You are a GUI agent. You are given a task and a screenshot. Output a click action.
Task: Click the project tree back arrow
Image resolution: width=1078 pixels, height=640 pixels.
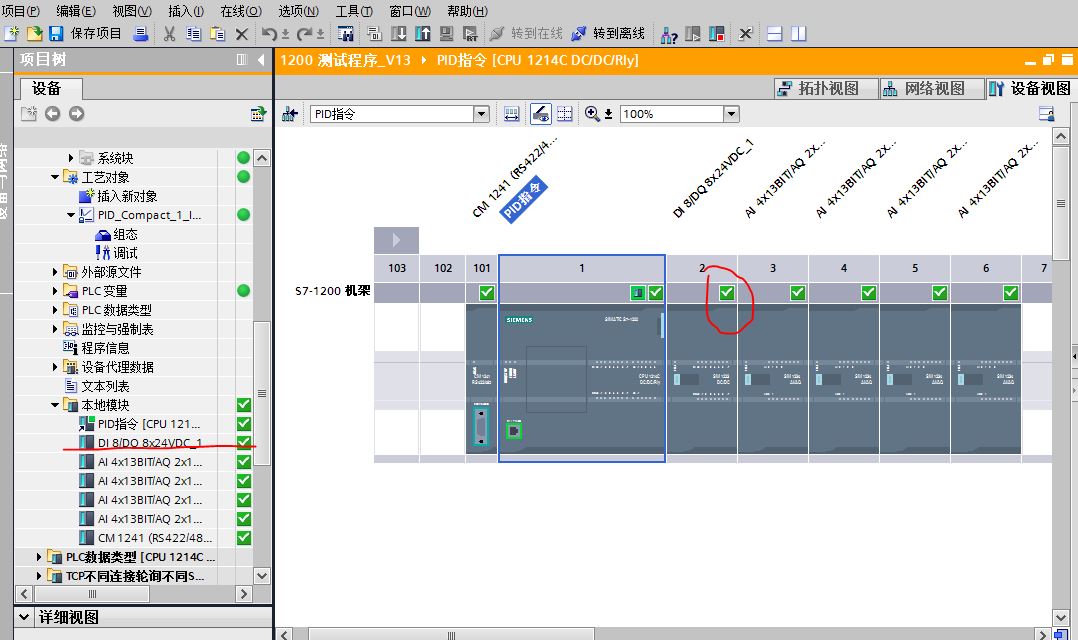pos(52,113)
